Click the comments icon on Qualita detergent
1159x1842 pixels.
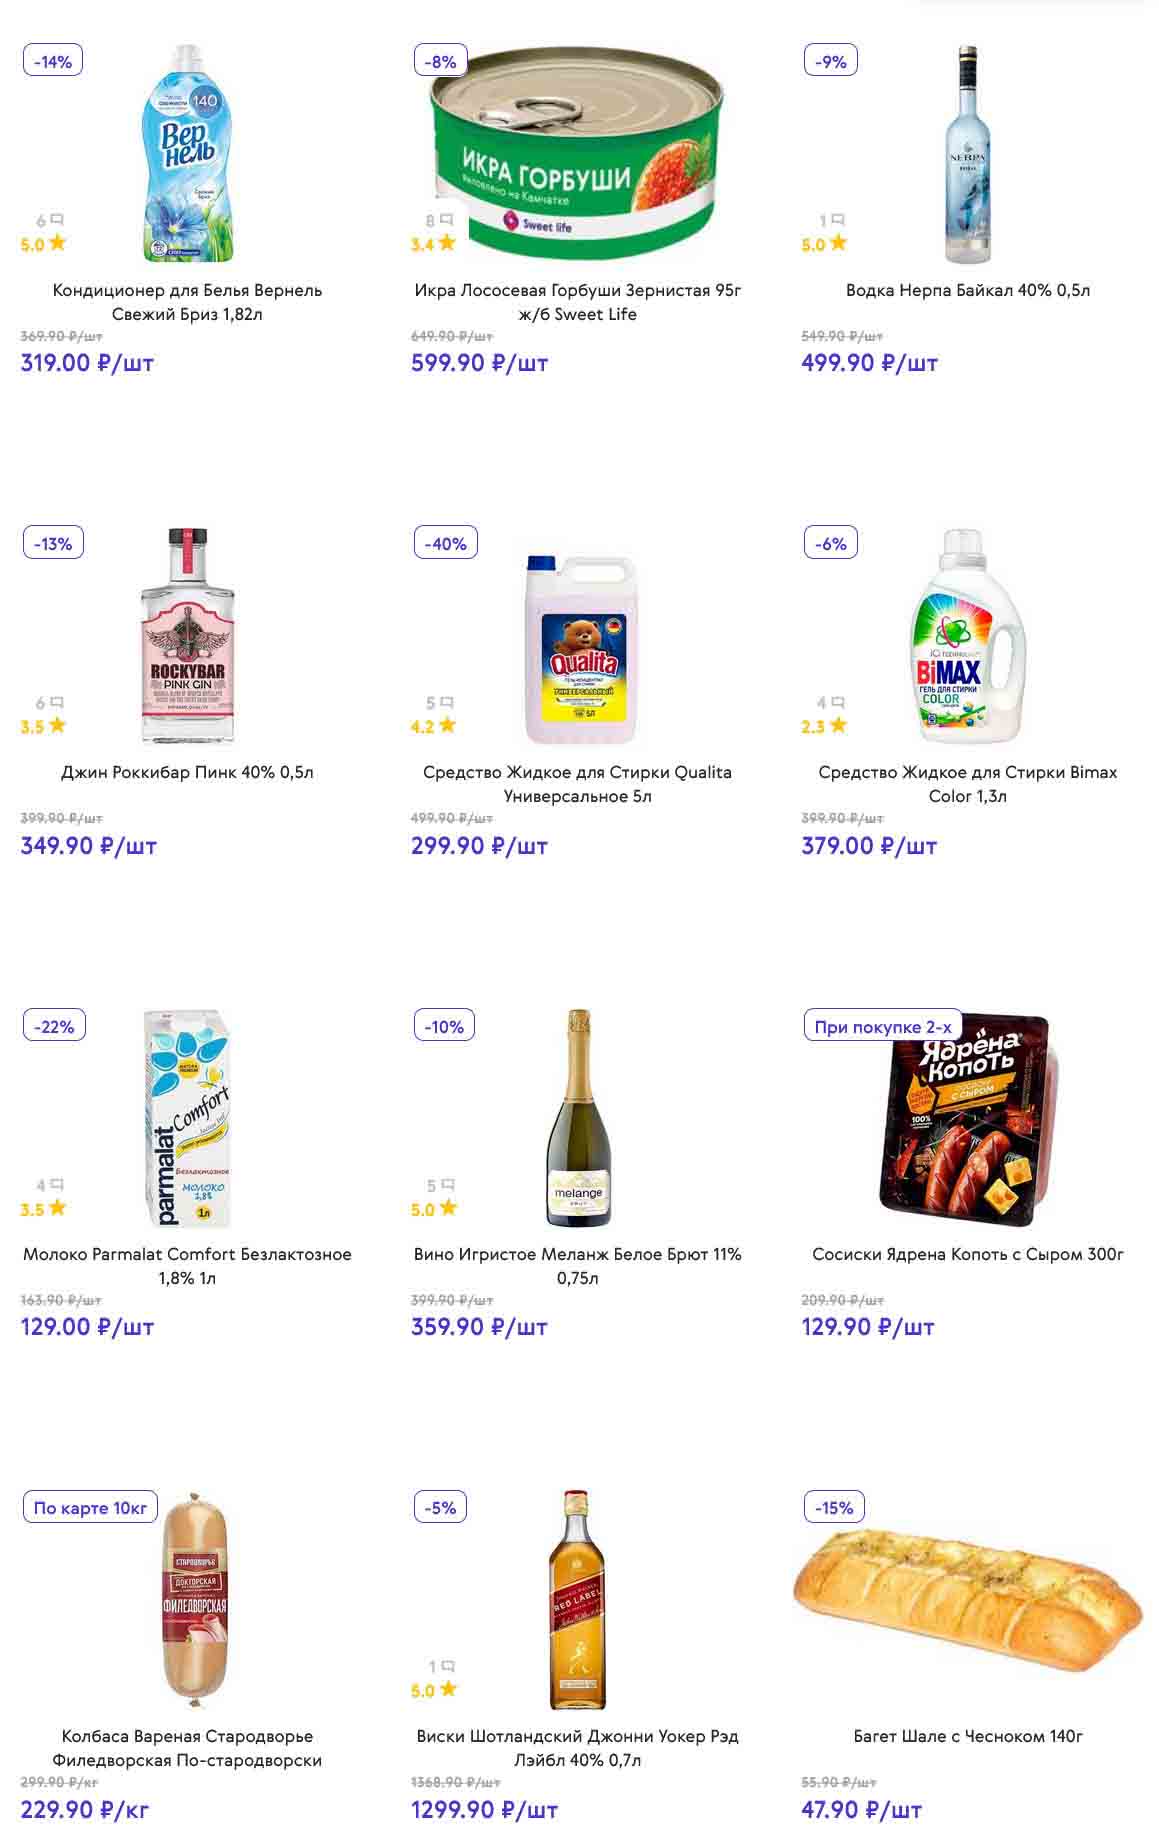click(447, 703)
